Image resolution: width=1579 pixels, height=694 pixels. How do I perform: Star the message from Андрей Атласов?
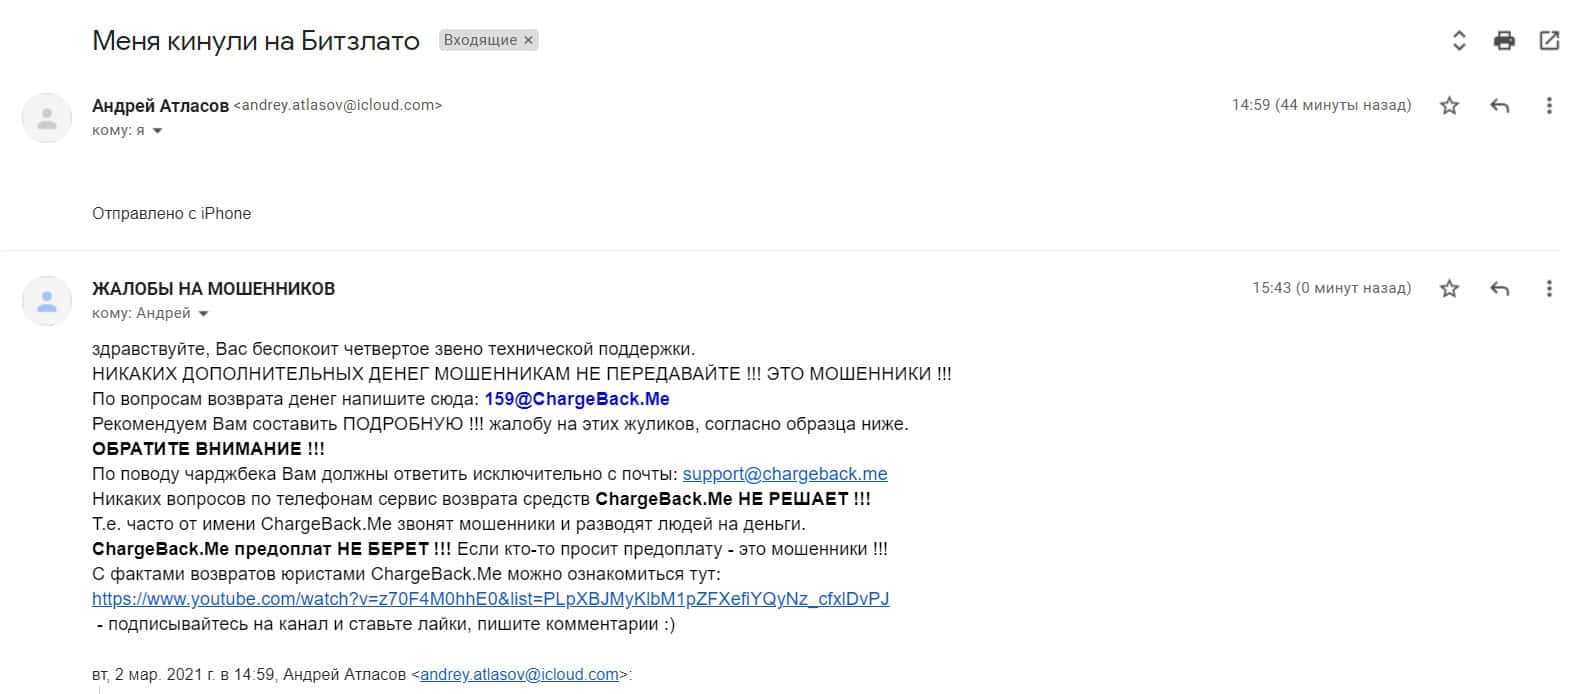point(1449,105)
